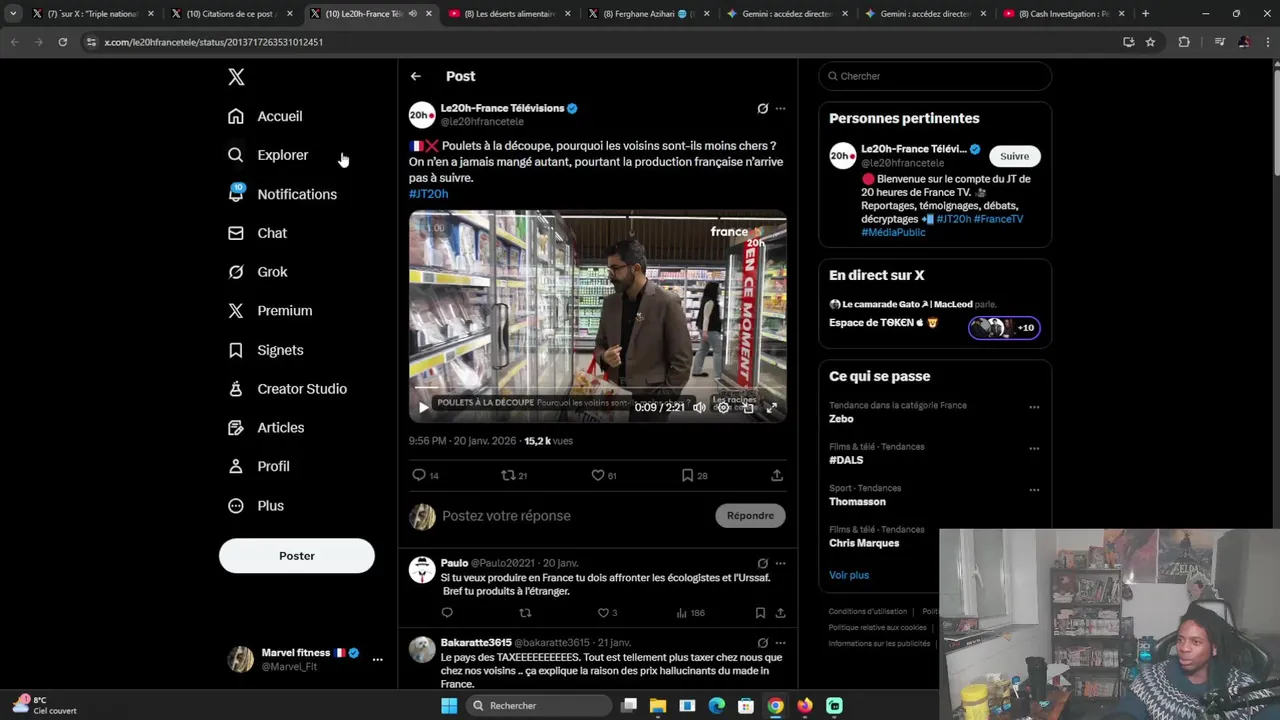Like Paulo's reply
This screenshot has width=1280, height=720.
point(603,613)
